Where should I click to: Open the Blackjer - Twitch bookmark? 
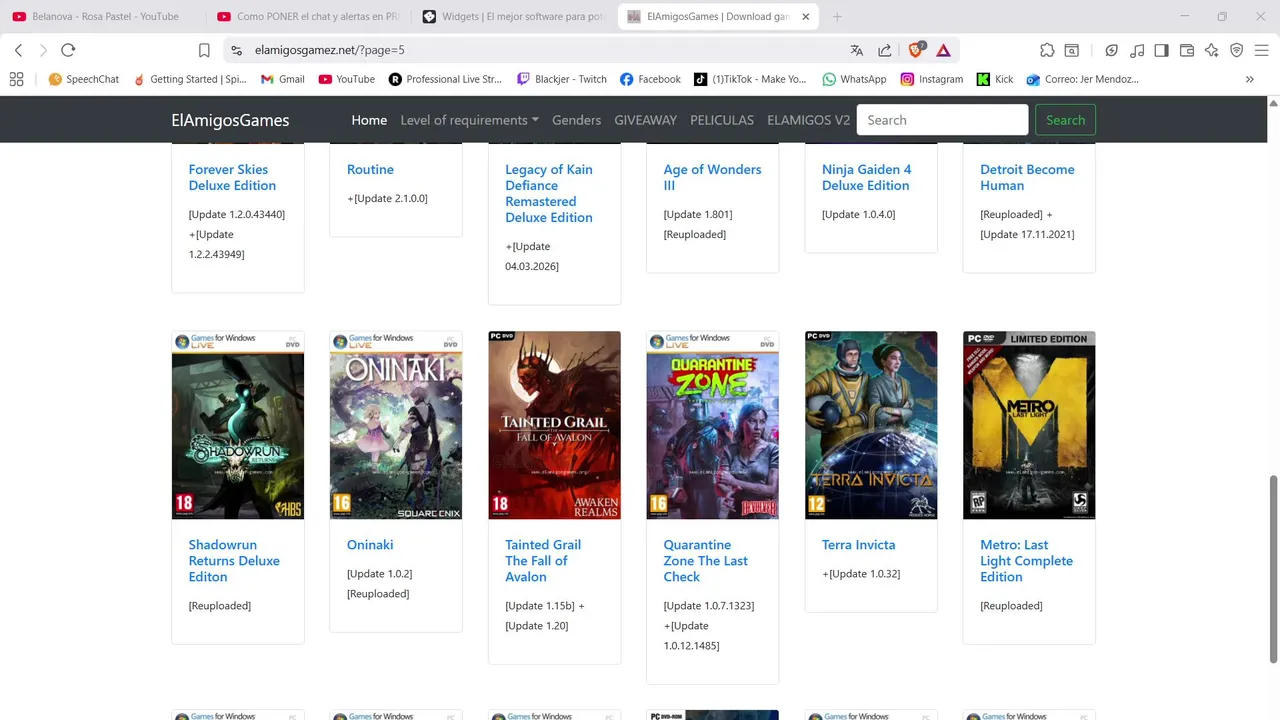point(561,79)
